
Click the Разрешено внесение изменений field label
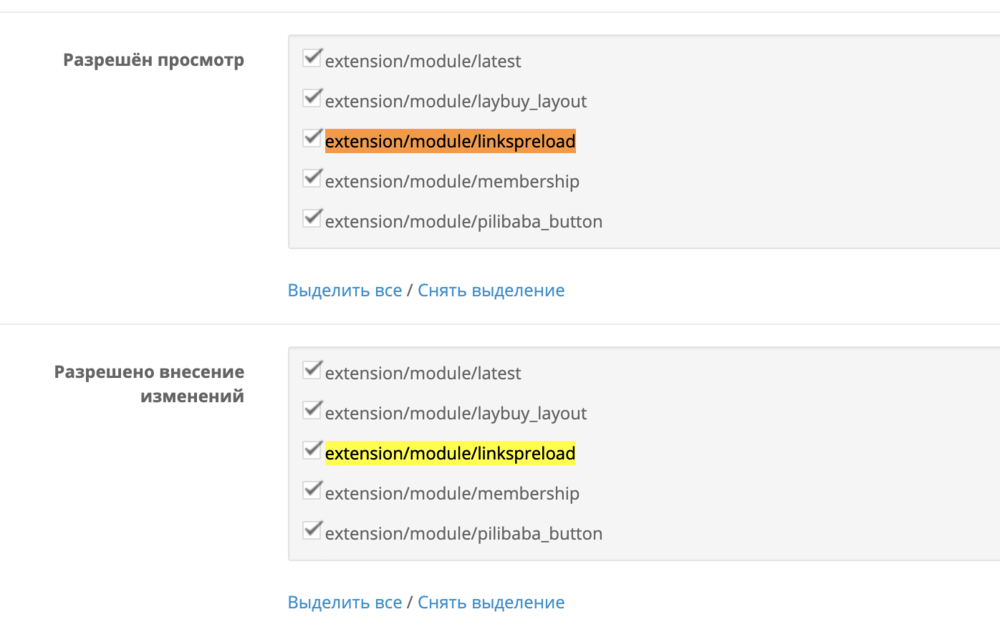(148, 384)
